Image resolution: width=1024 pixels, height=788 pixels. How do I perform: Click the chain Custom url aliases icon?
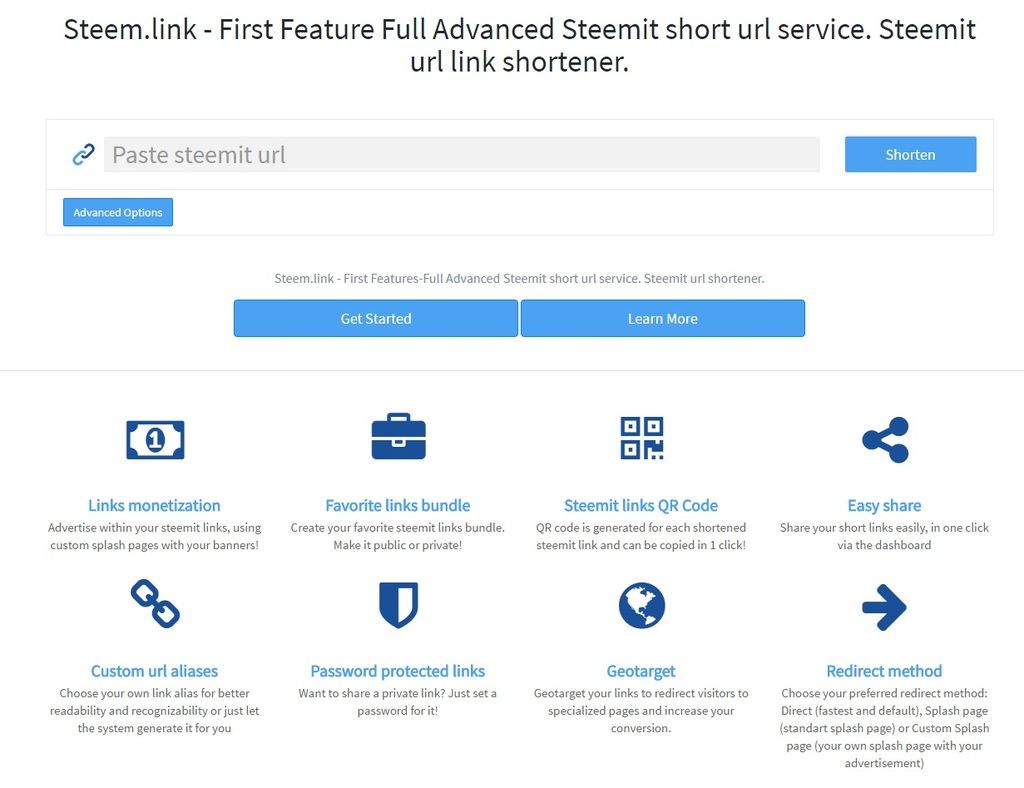tap(155, 604)
